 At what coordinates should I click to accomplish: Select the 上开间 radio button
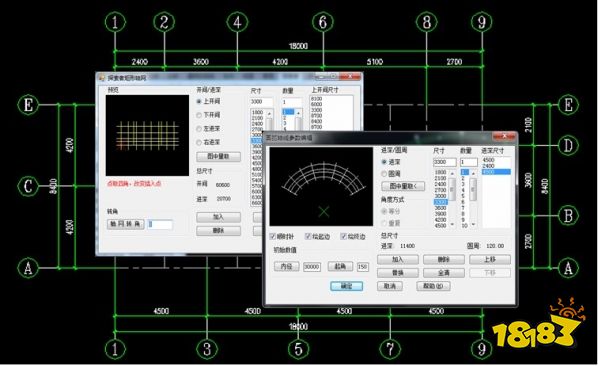click(x=199, y=101)
